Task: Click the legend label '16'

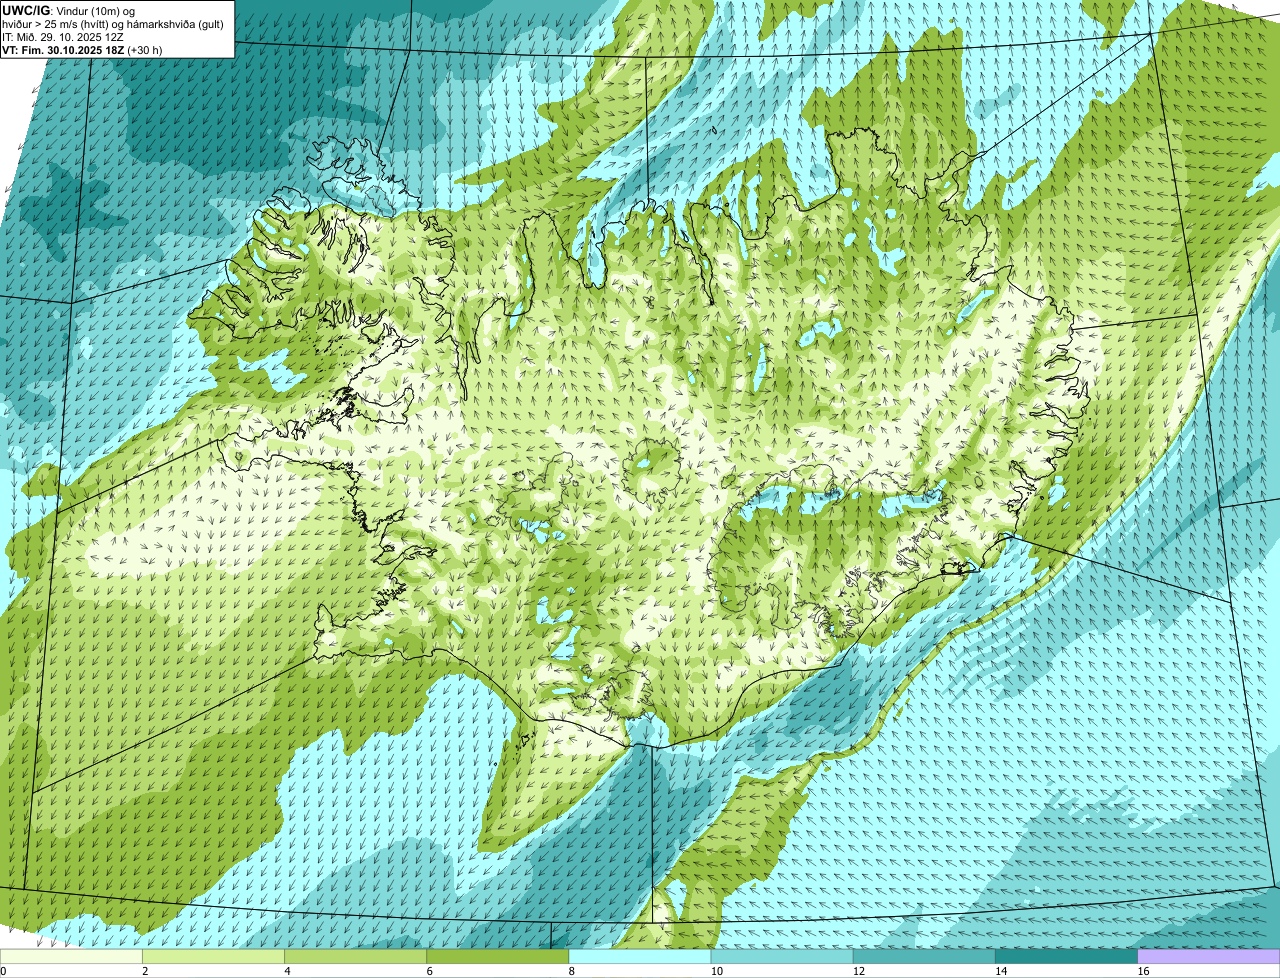Action: pos(1143,971)
